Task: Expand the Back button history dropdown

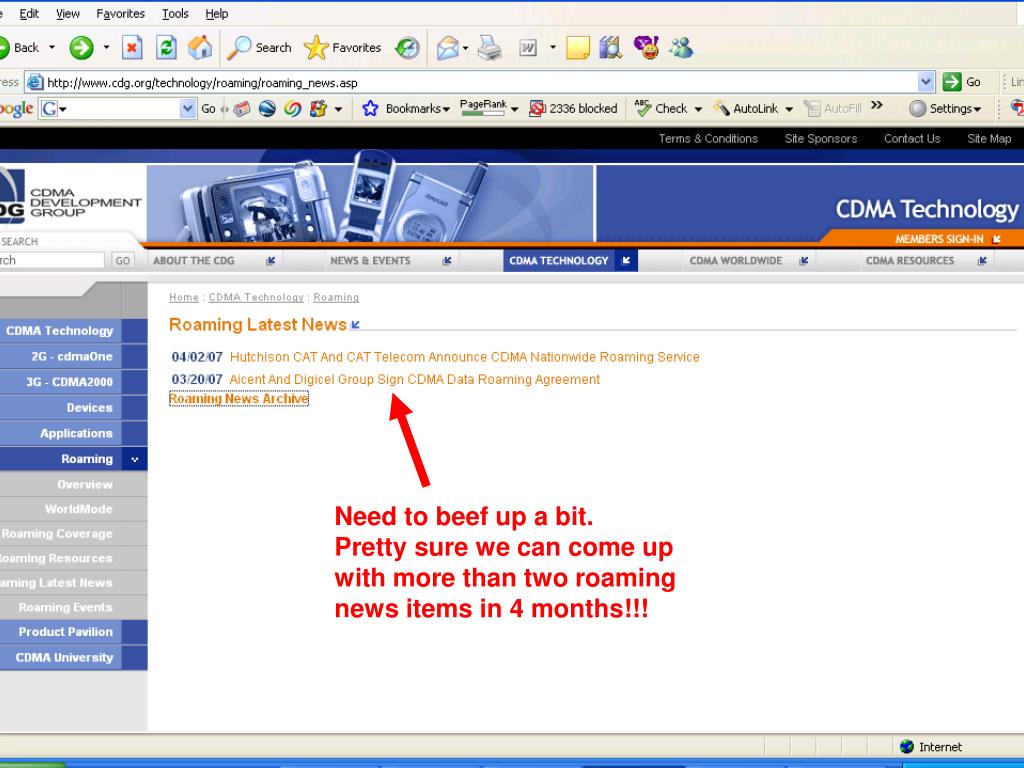Action: 52,48
